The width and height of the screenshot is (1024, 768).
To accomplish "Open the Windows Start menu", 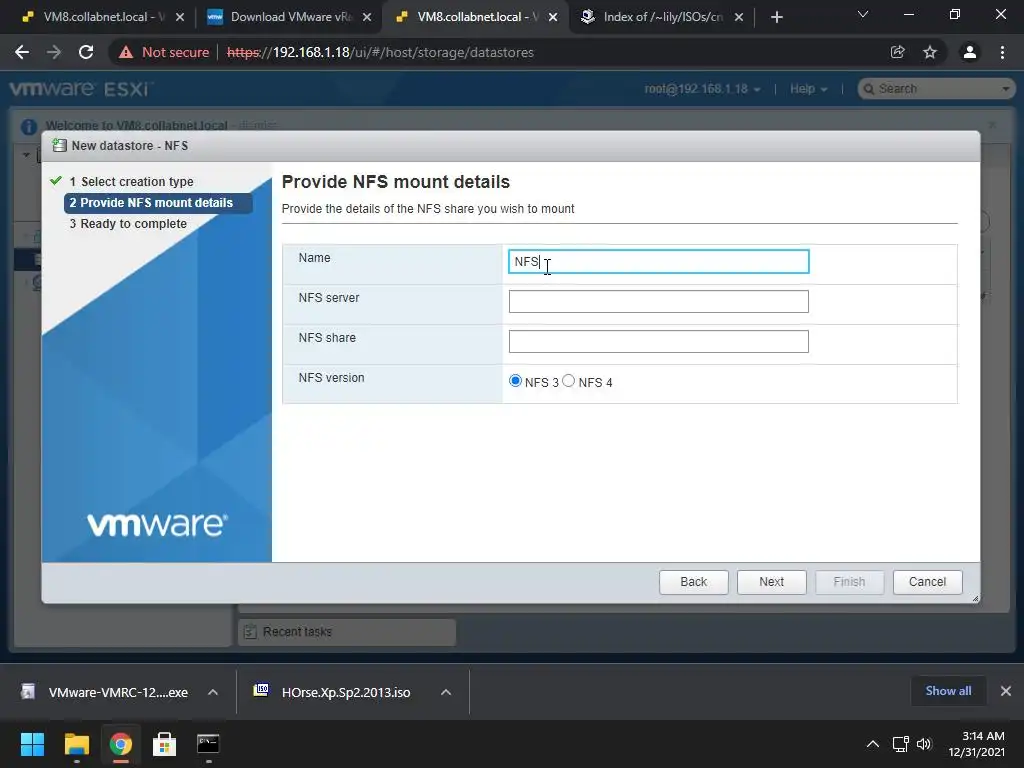I will 32,744.
